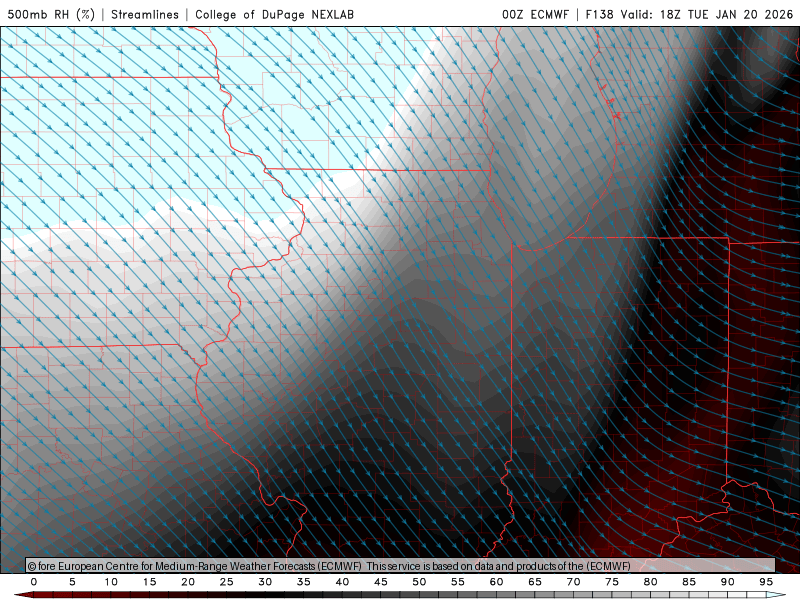Click the 'Valid: 18Z TUE JAN 20 2026' text
800x600 pixels.
(707, 14)
